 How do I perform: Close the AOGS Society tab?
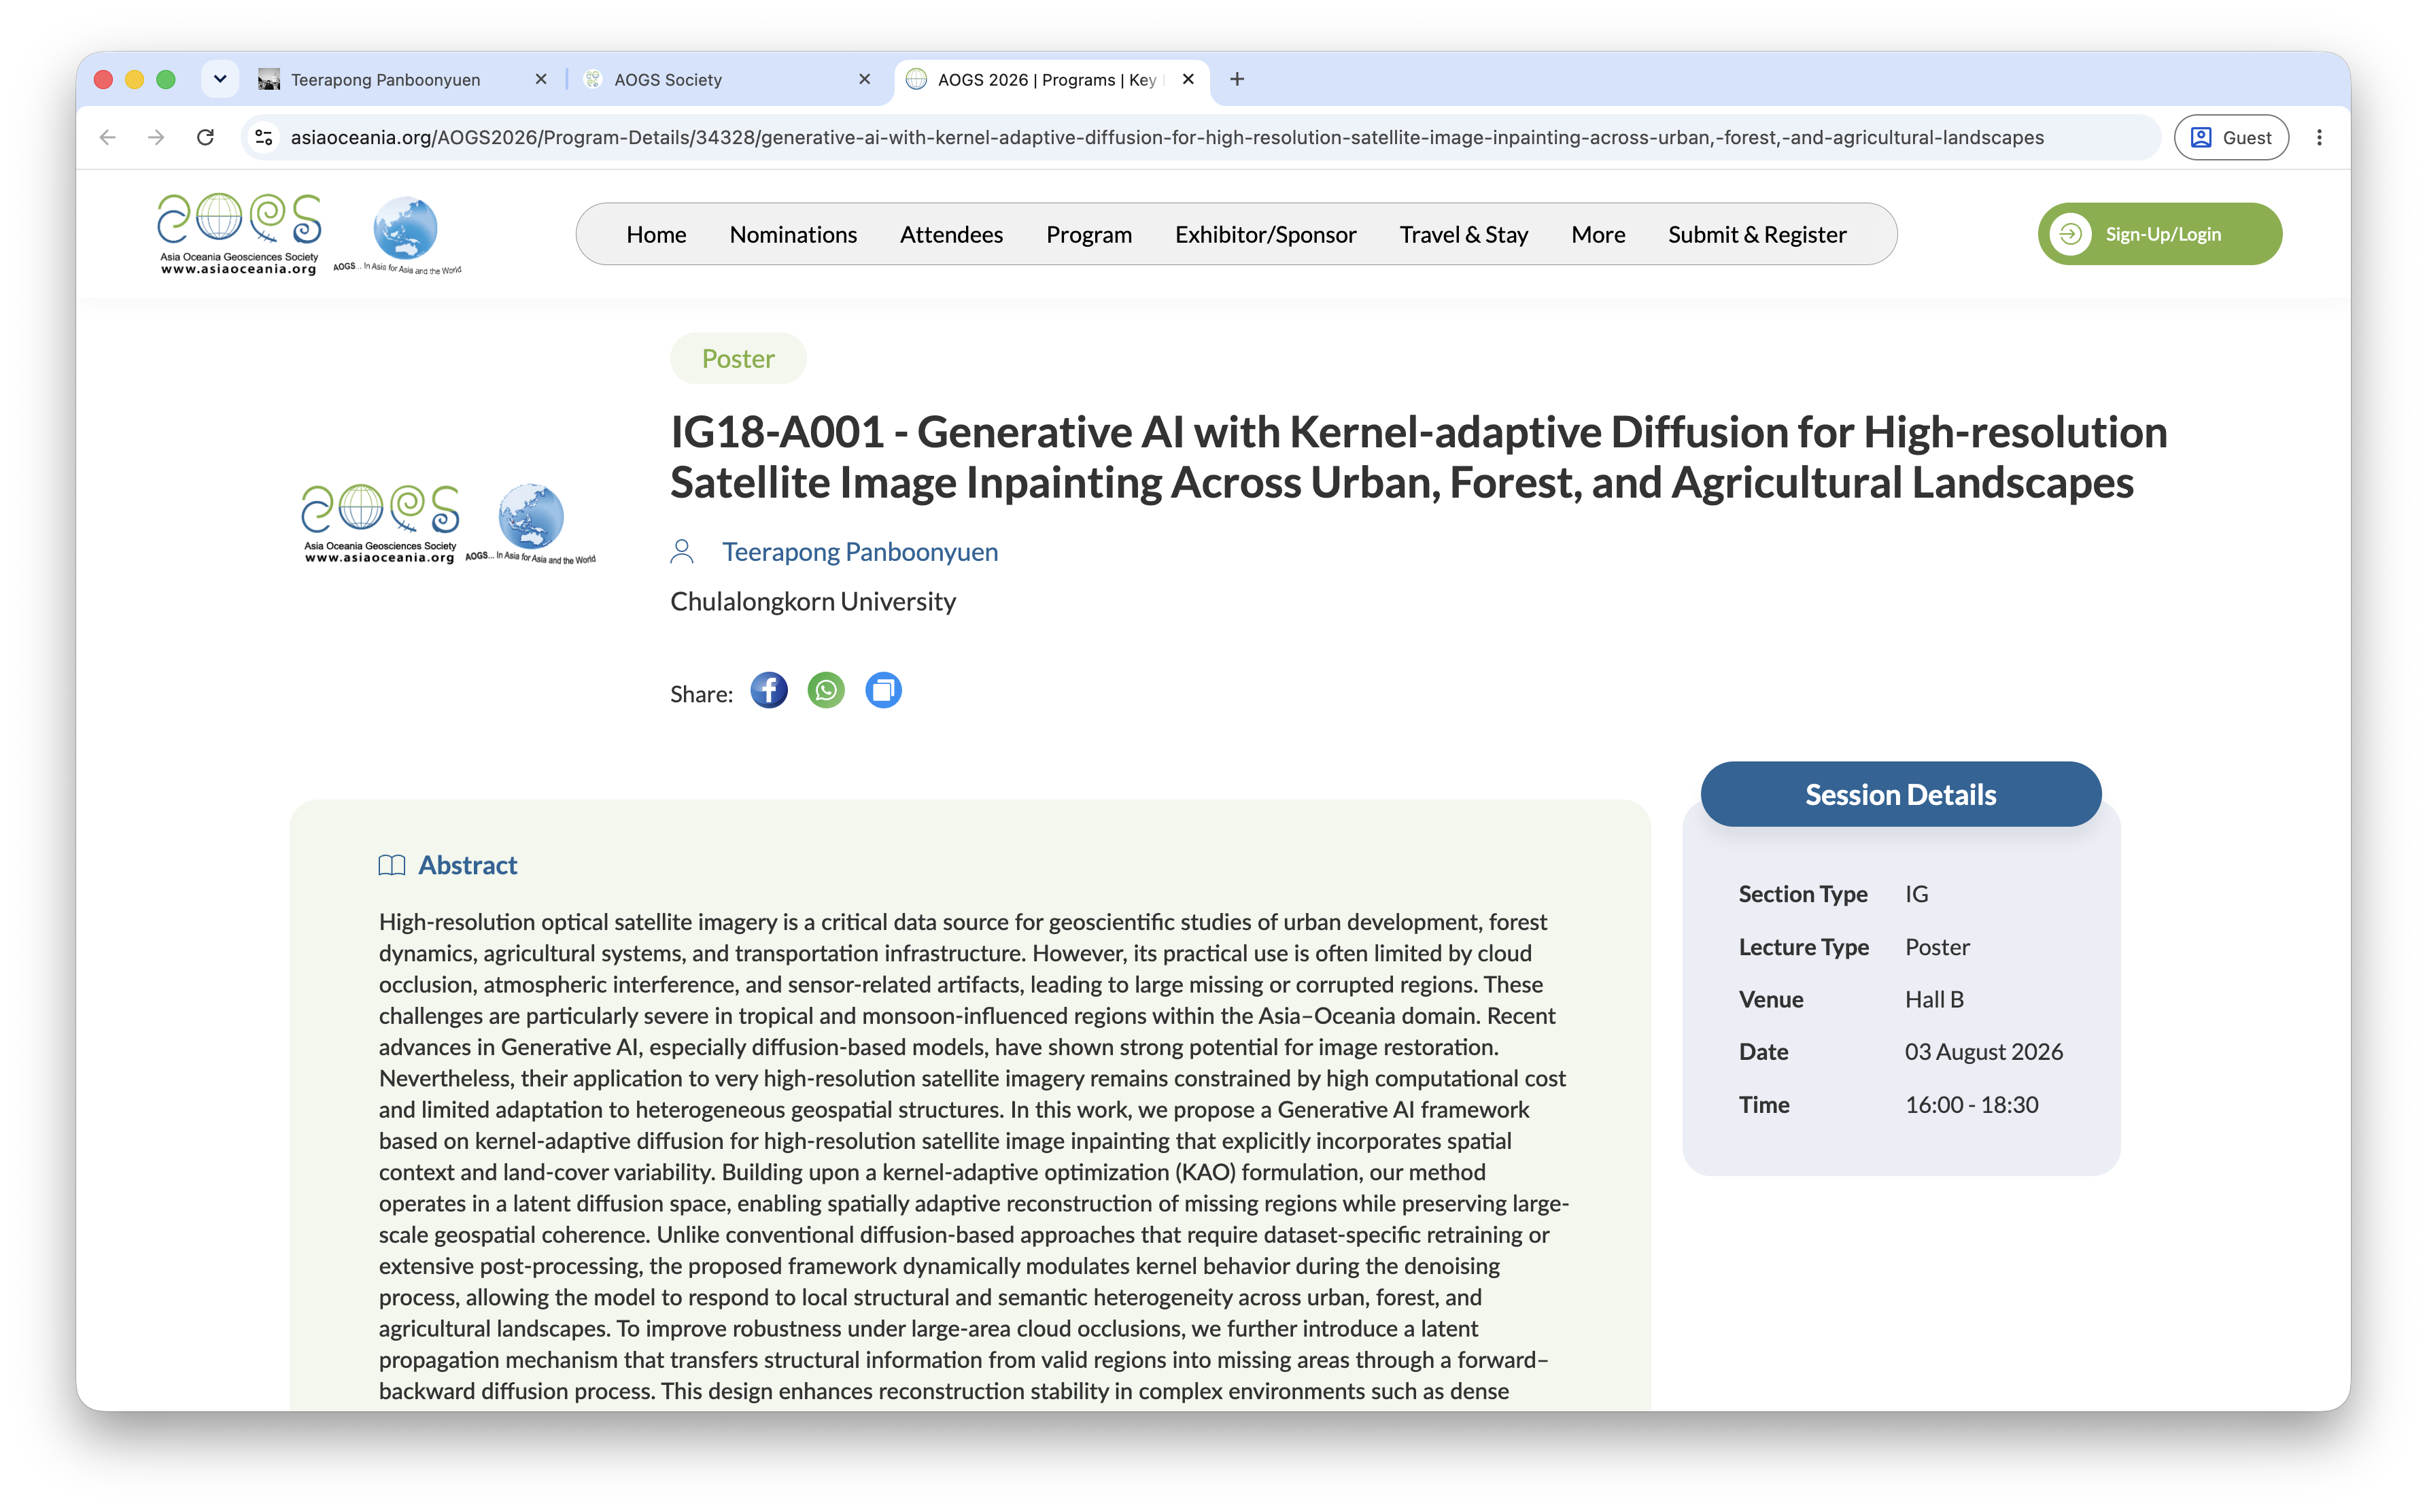point(865,79)
